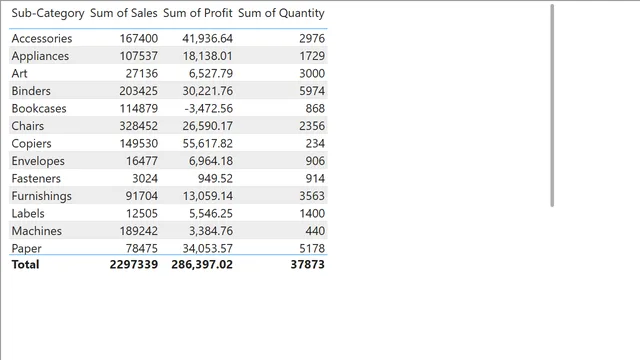Click Copiers quantity 234
The image size is (640, 360).
pyautogui.click(x=315, y=144)
